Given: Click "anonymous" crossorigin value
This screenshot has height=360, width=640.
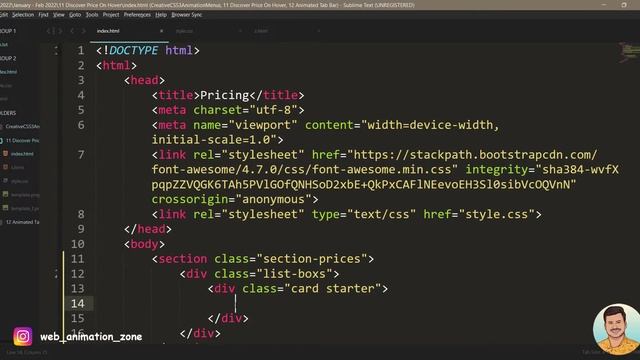Looking at the screenshot, I should pyautogui.click(x=273, y=200).
